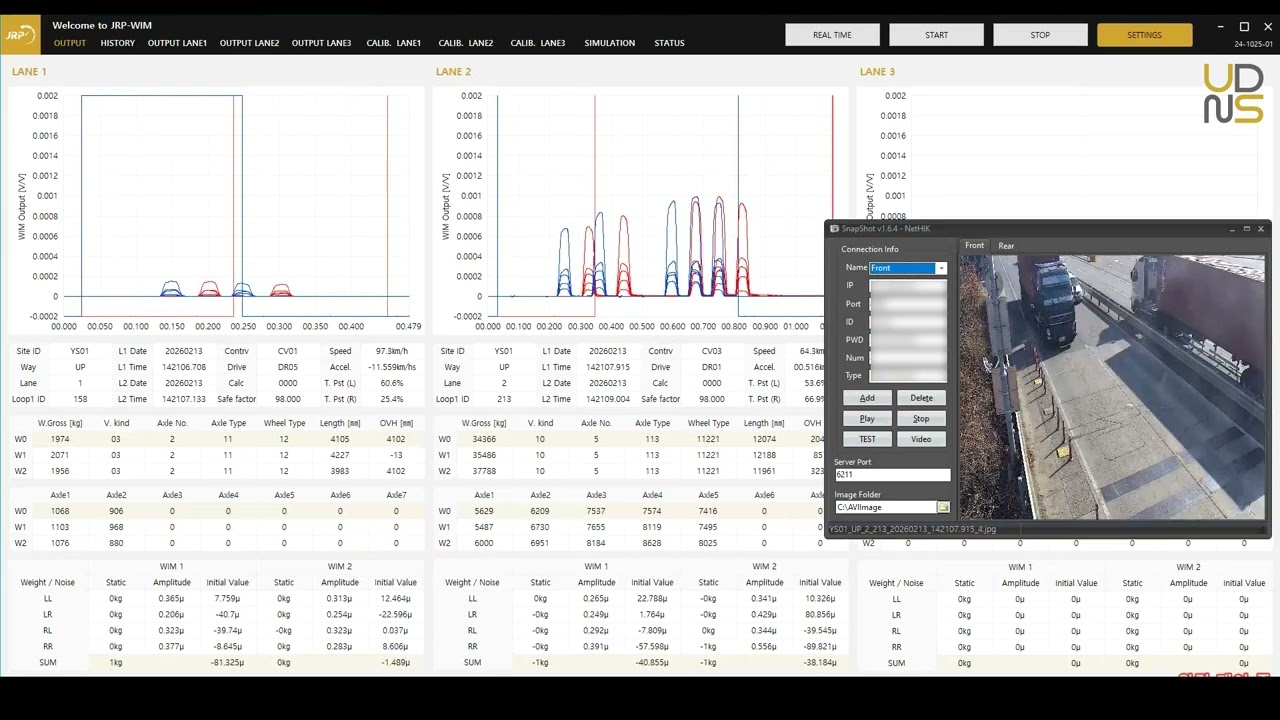Image resolution: width=1280 pixels, height=720 pixels.
Task: Click Lane 2 W1 length value 12188
Action: coord(764,455)
